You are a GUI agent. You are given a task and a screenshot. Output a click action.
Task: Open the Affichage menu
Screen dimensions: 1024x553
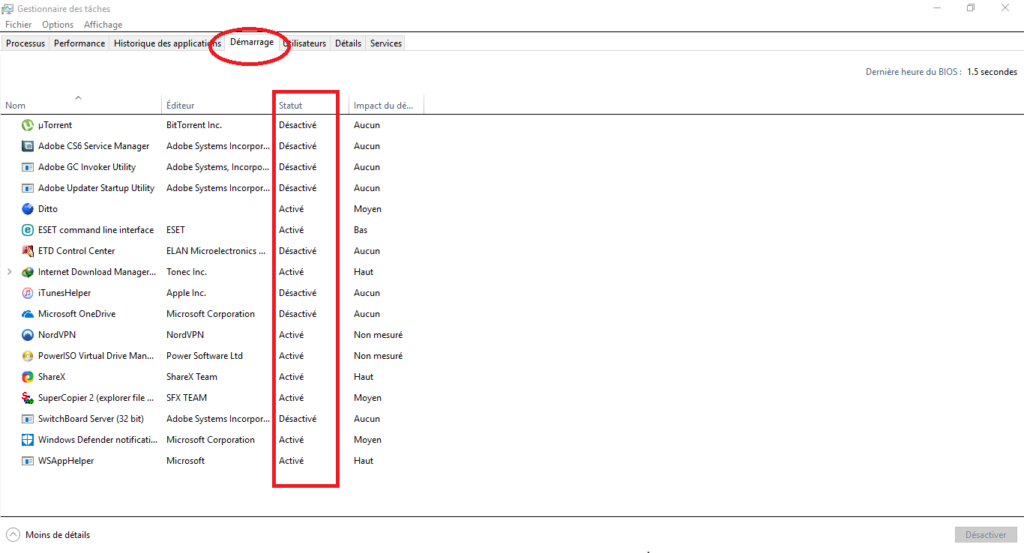coord(103,24)
